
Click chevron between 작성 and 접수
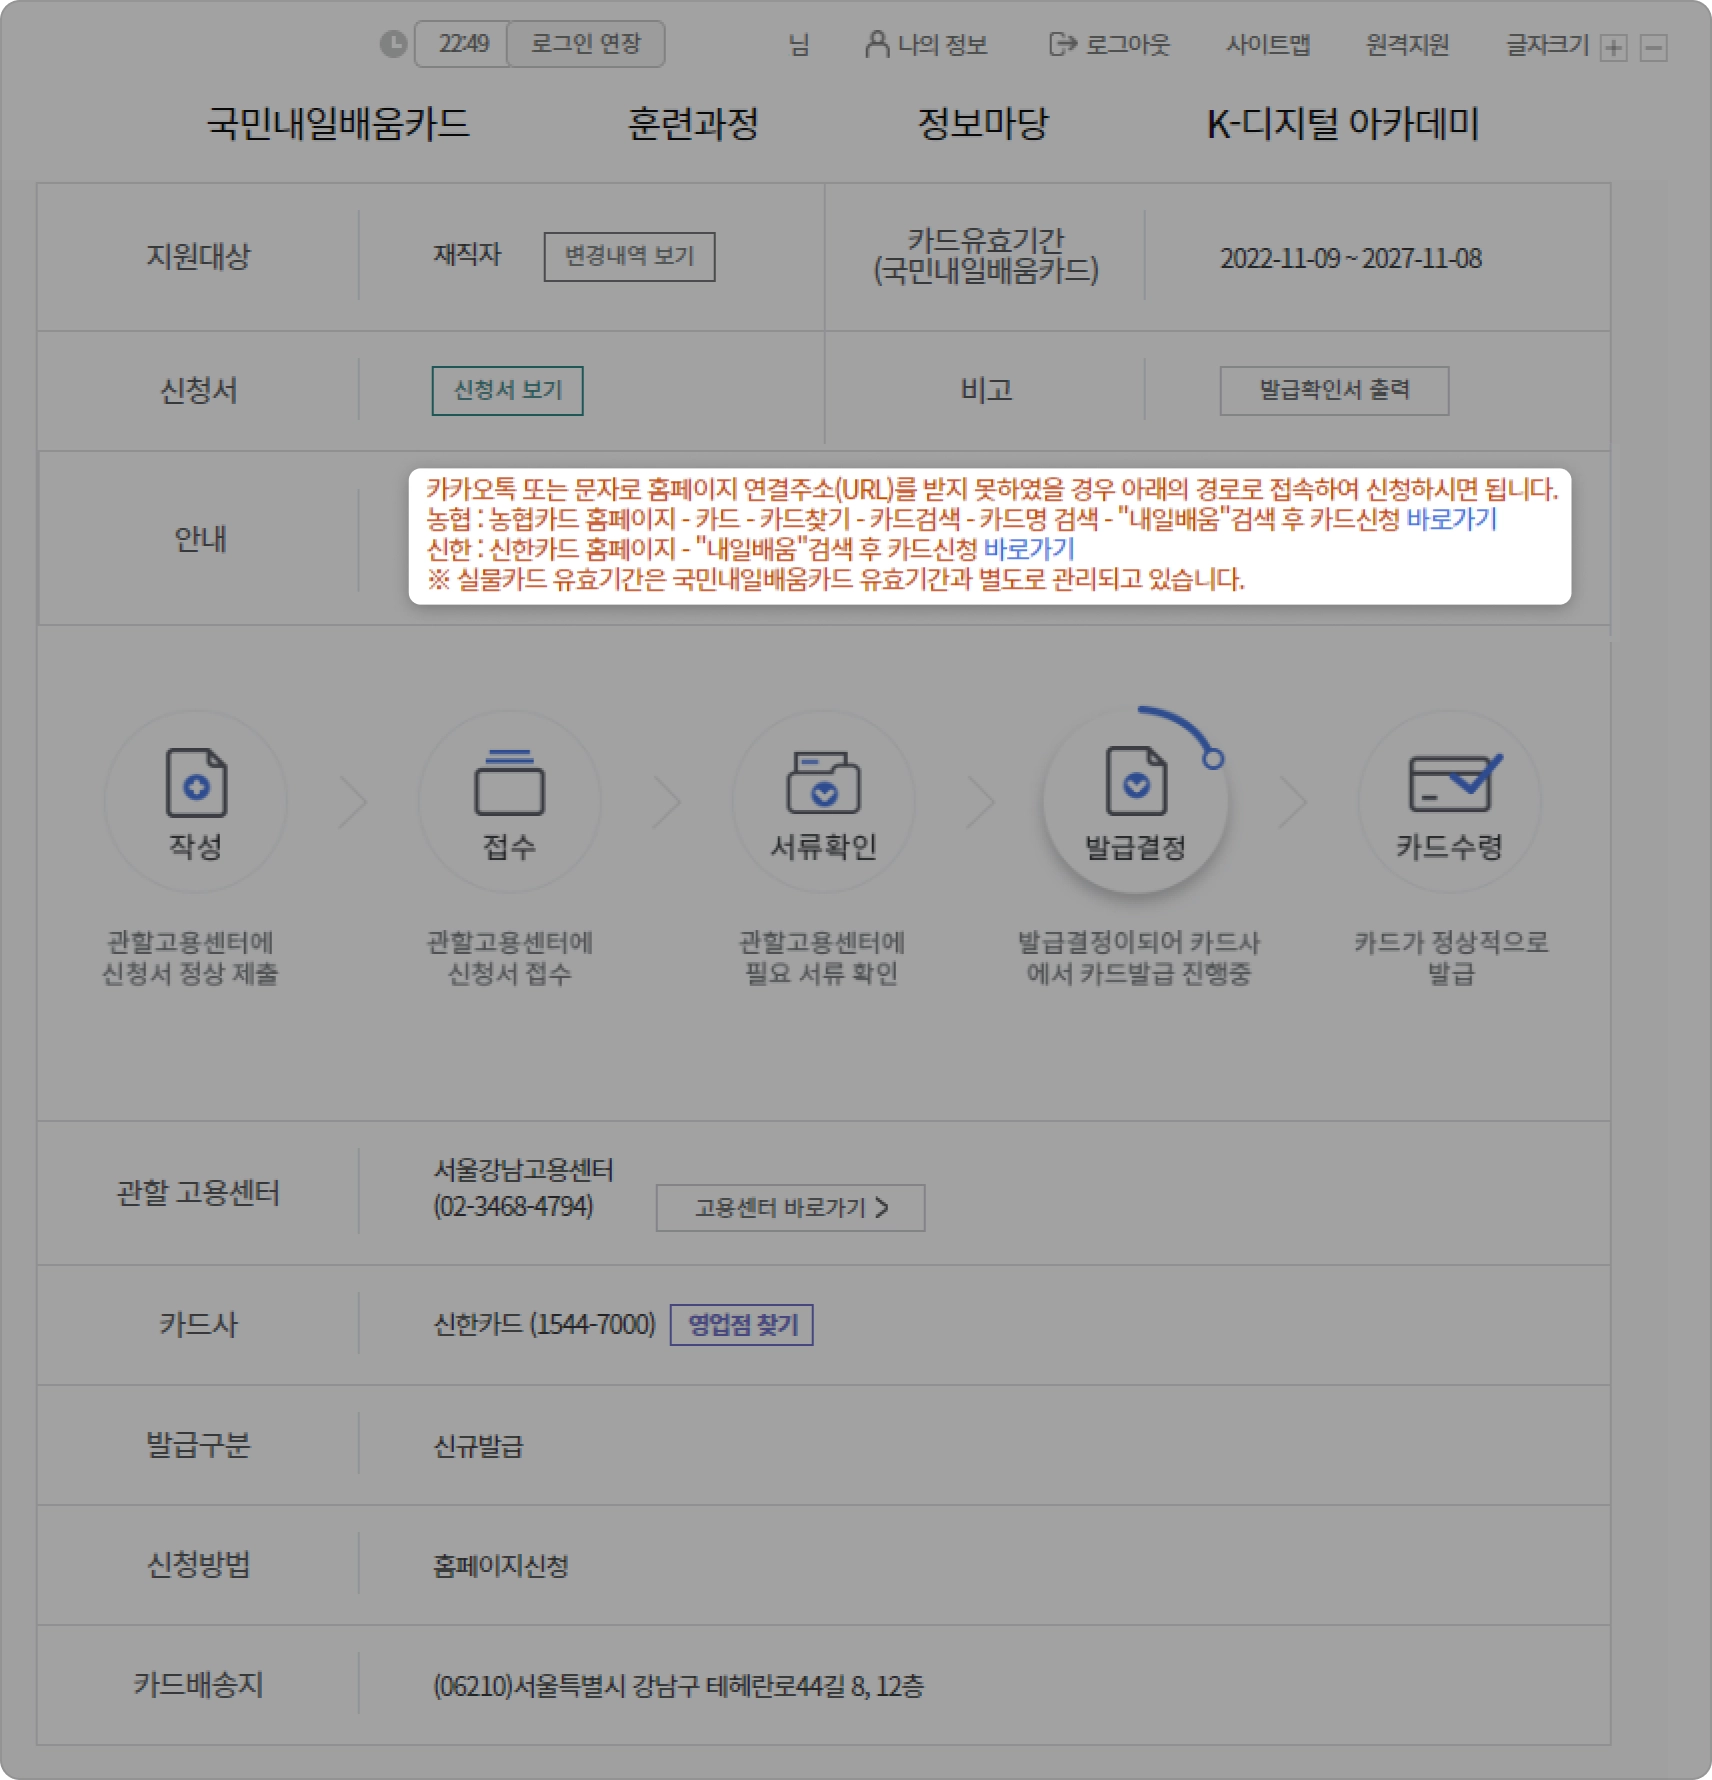(353, 802)
